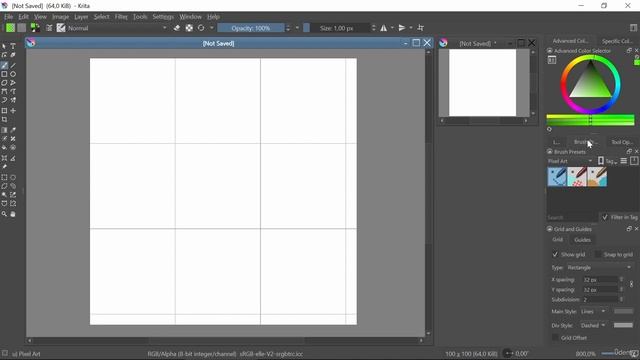Image resolution: width=640 pixels, height=360 pixels.
Task: Click the Fill Patterns toolbar icon
Action: point(22,28)
